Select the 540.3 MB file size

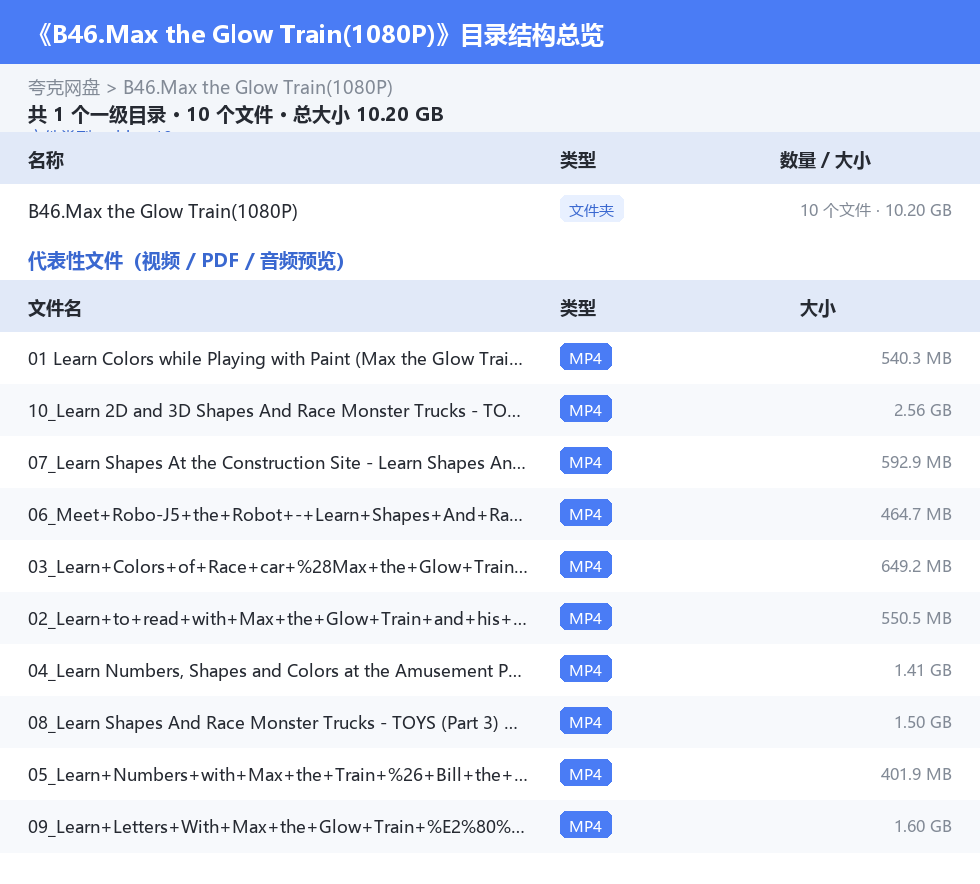pyautogui.click(x=916, y=358)
